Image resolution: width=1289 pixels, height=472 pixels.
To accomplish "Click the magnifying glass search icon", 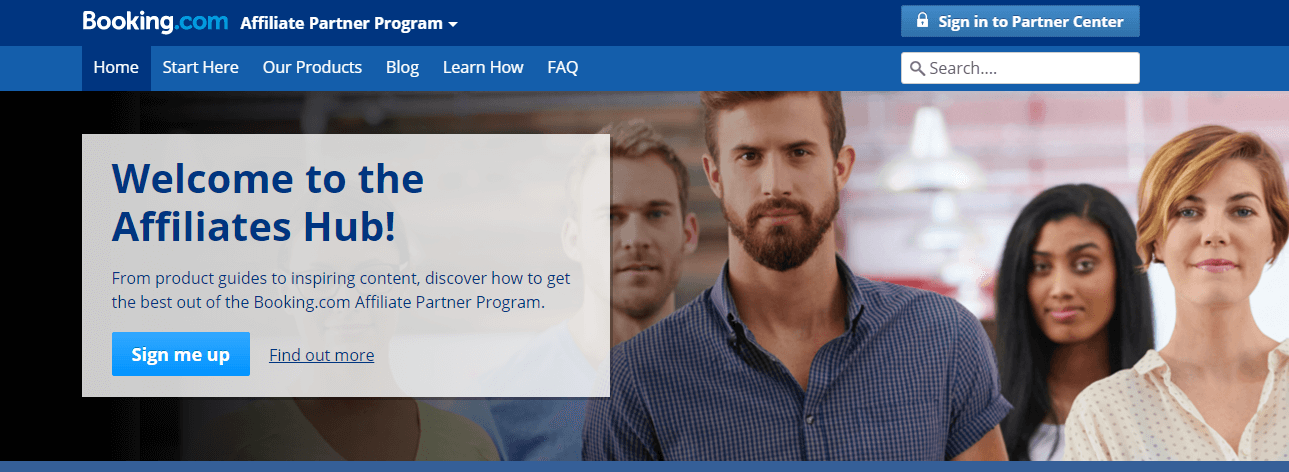I will (x=917, y=69).
